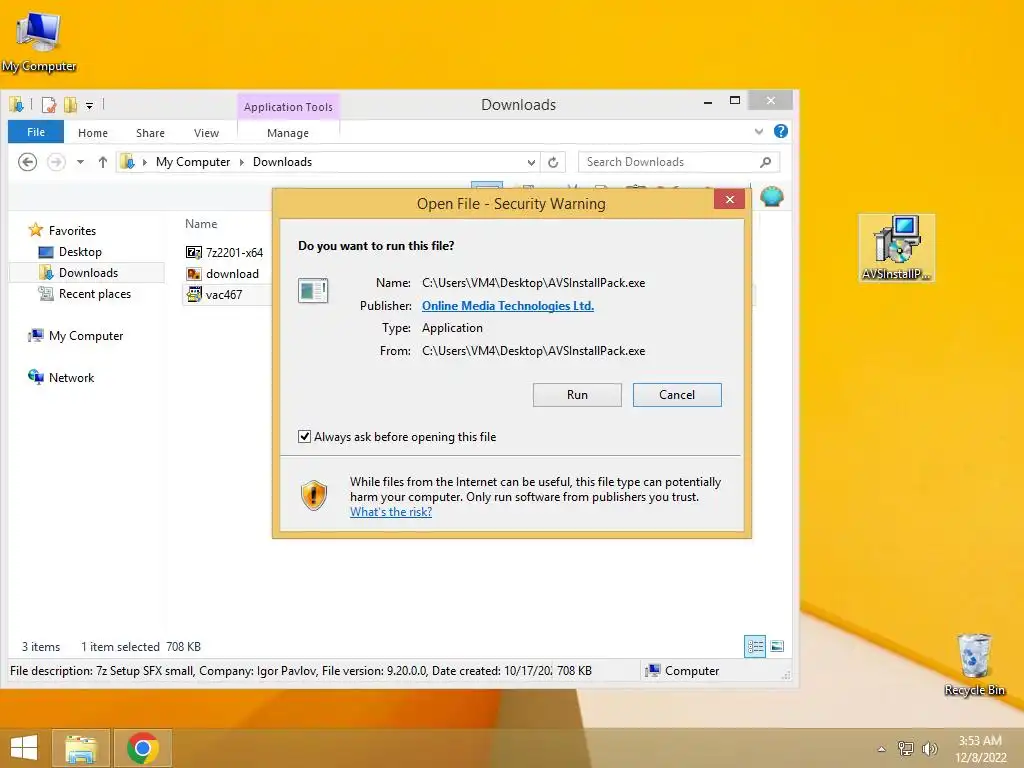Switch to the Home ribbon tab

click(93, 133)
